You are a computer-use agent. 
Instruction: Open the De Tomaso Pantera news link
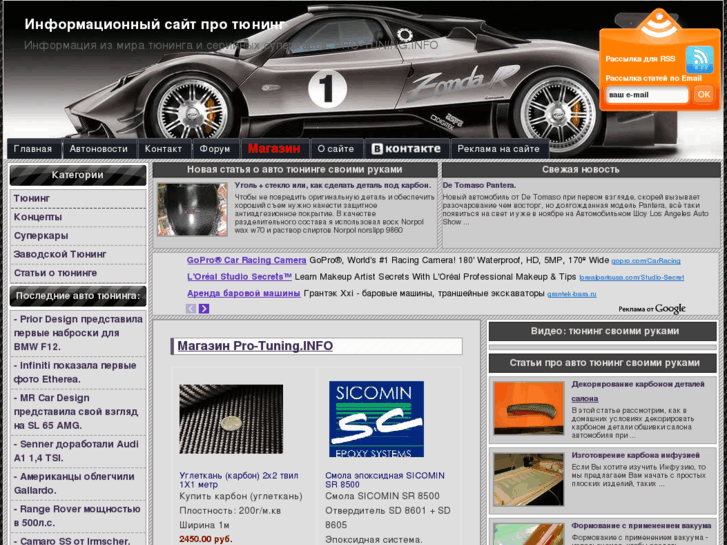(x=479, y=185)
